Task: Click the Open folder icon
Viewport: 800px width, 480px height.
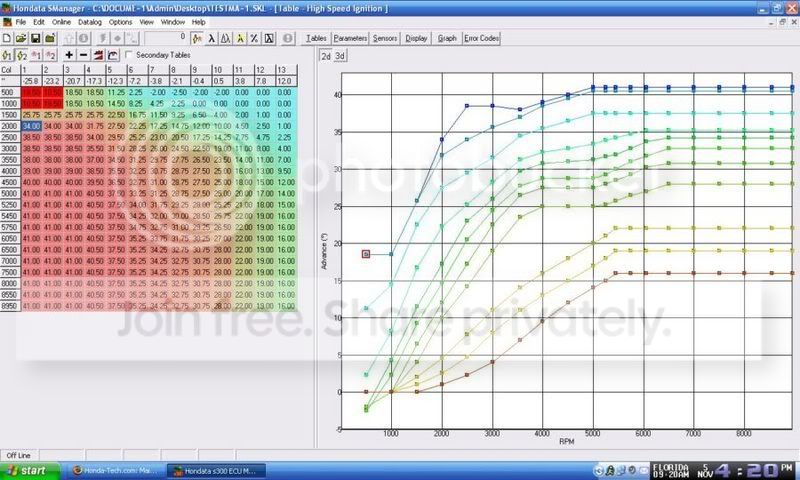Action: click(22, 38)
